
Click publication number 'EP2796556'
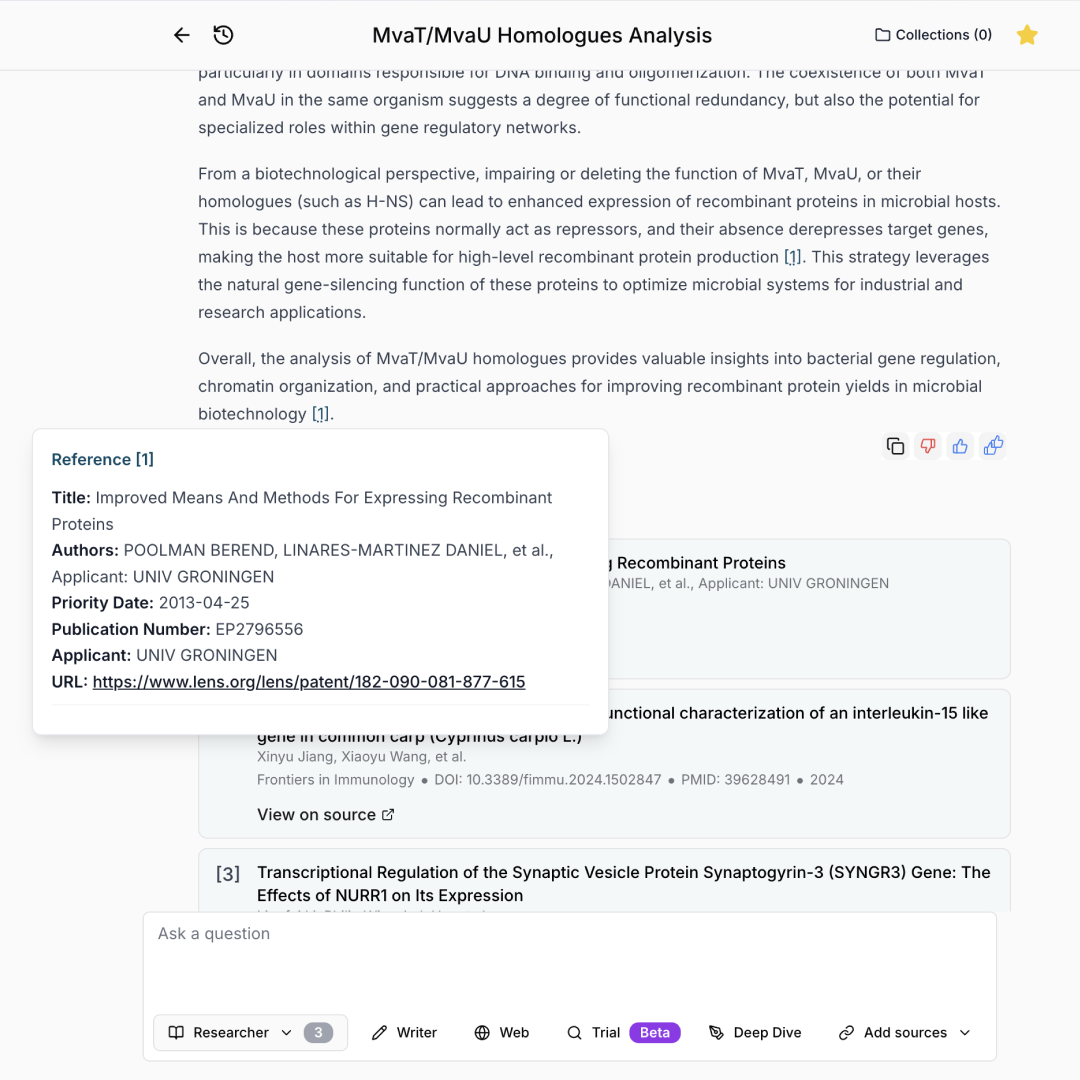[x=259, y=630]
